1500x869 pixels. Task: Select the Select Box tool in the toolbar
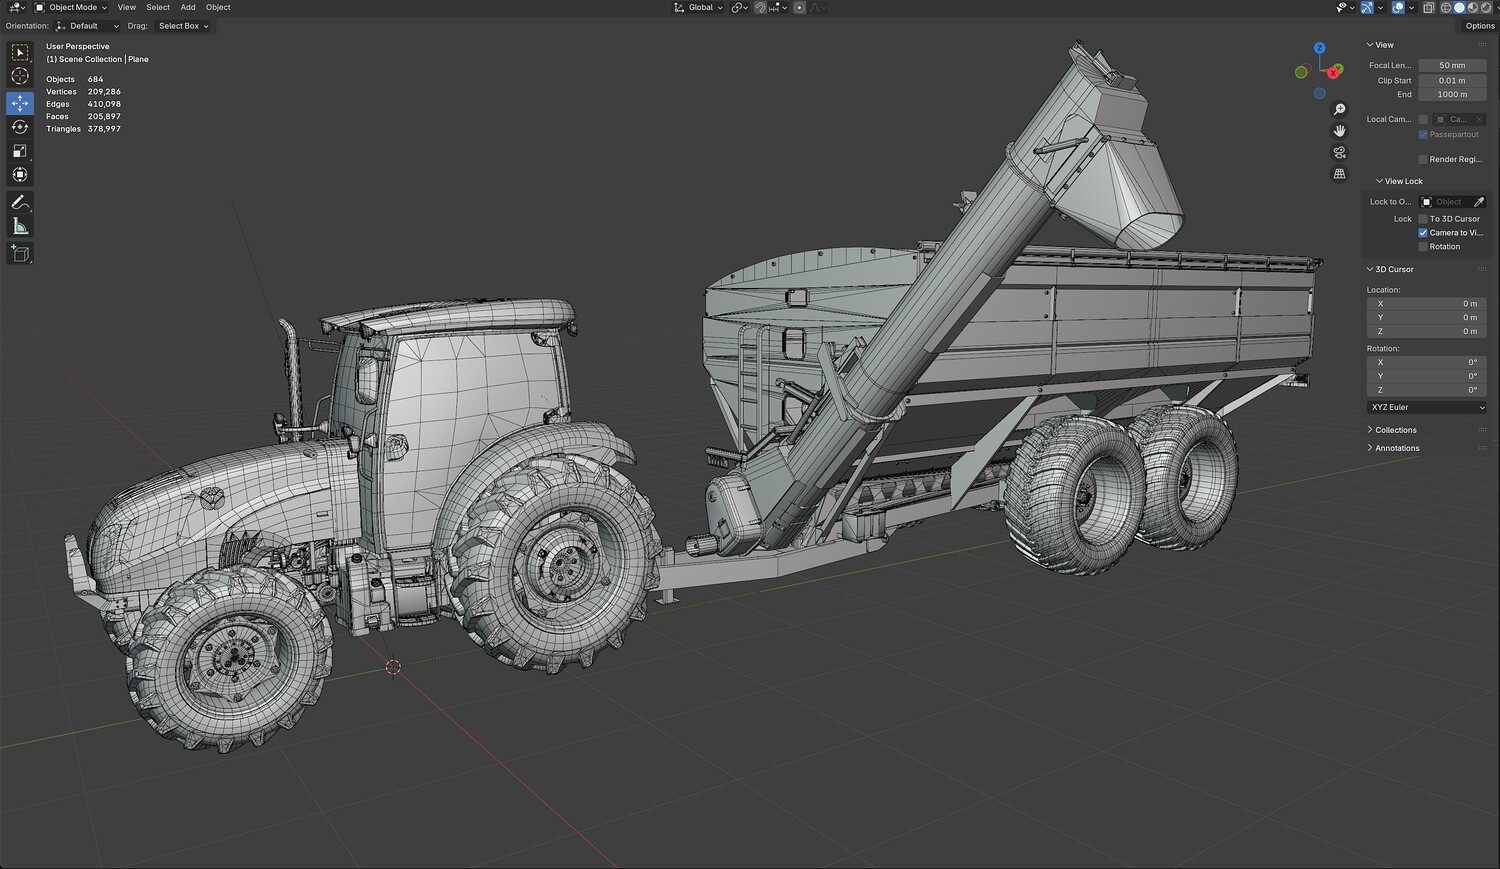click(x=20, y=52)
